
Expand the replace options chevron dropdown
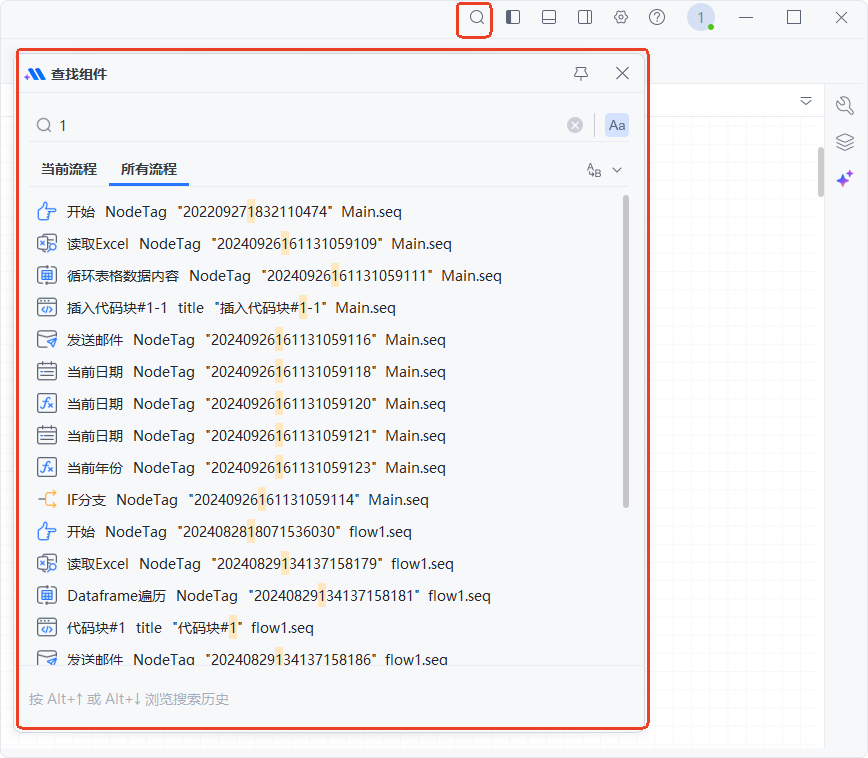click(617, 170)
